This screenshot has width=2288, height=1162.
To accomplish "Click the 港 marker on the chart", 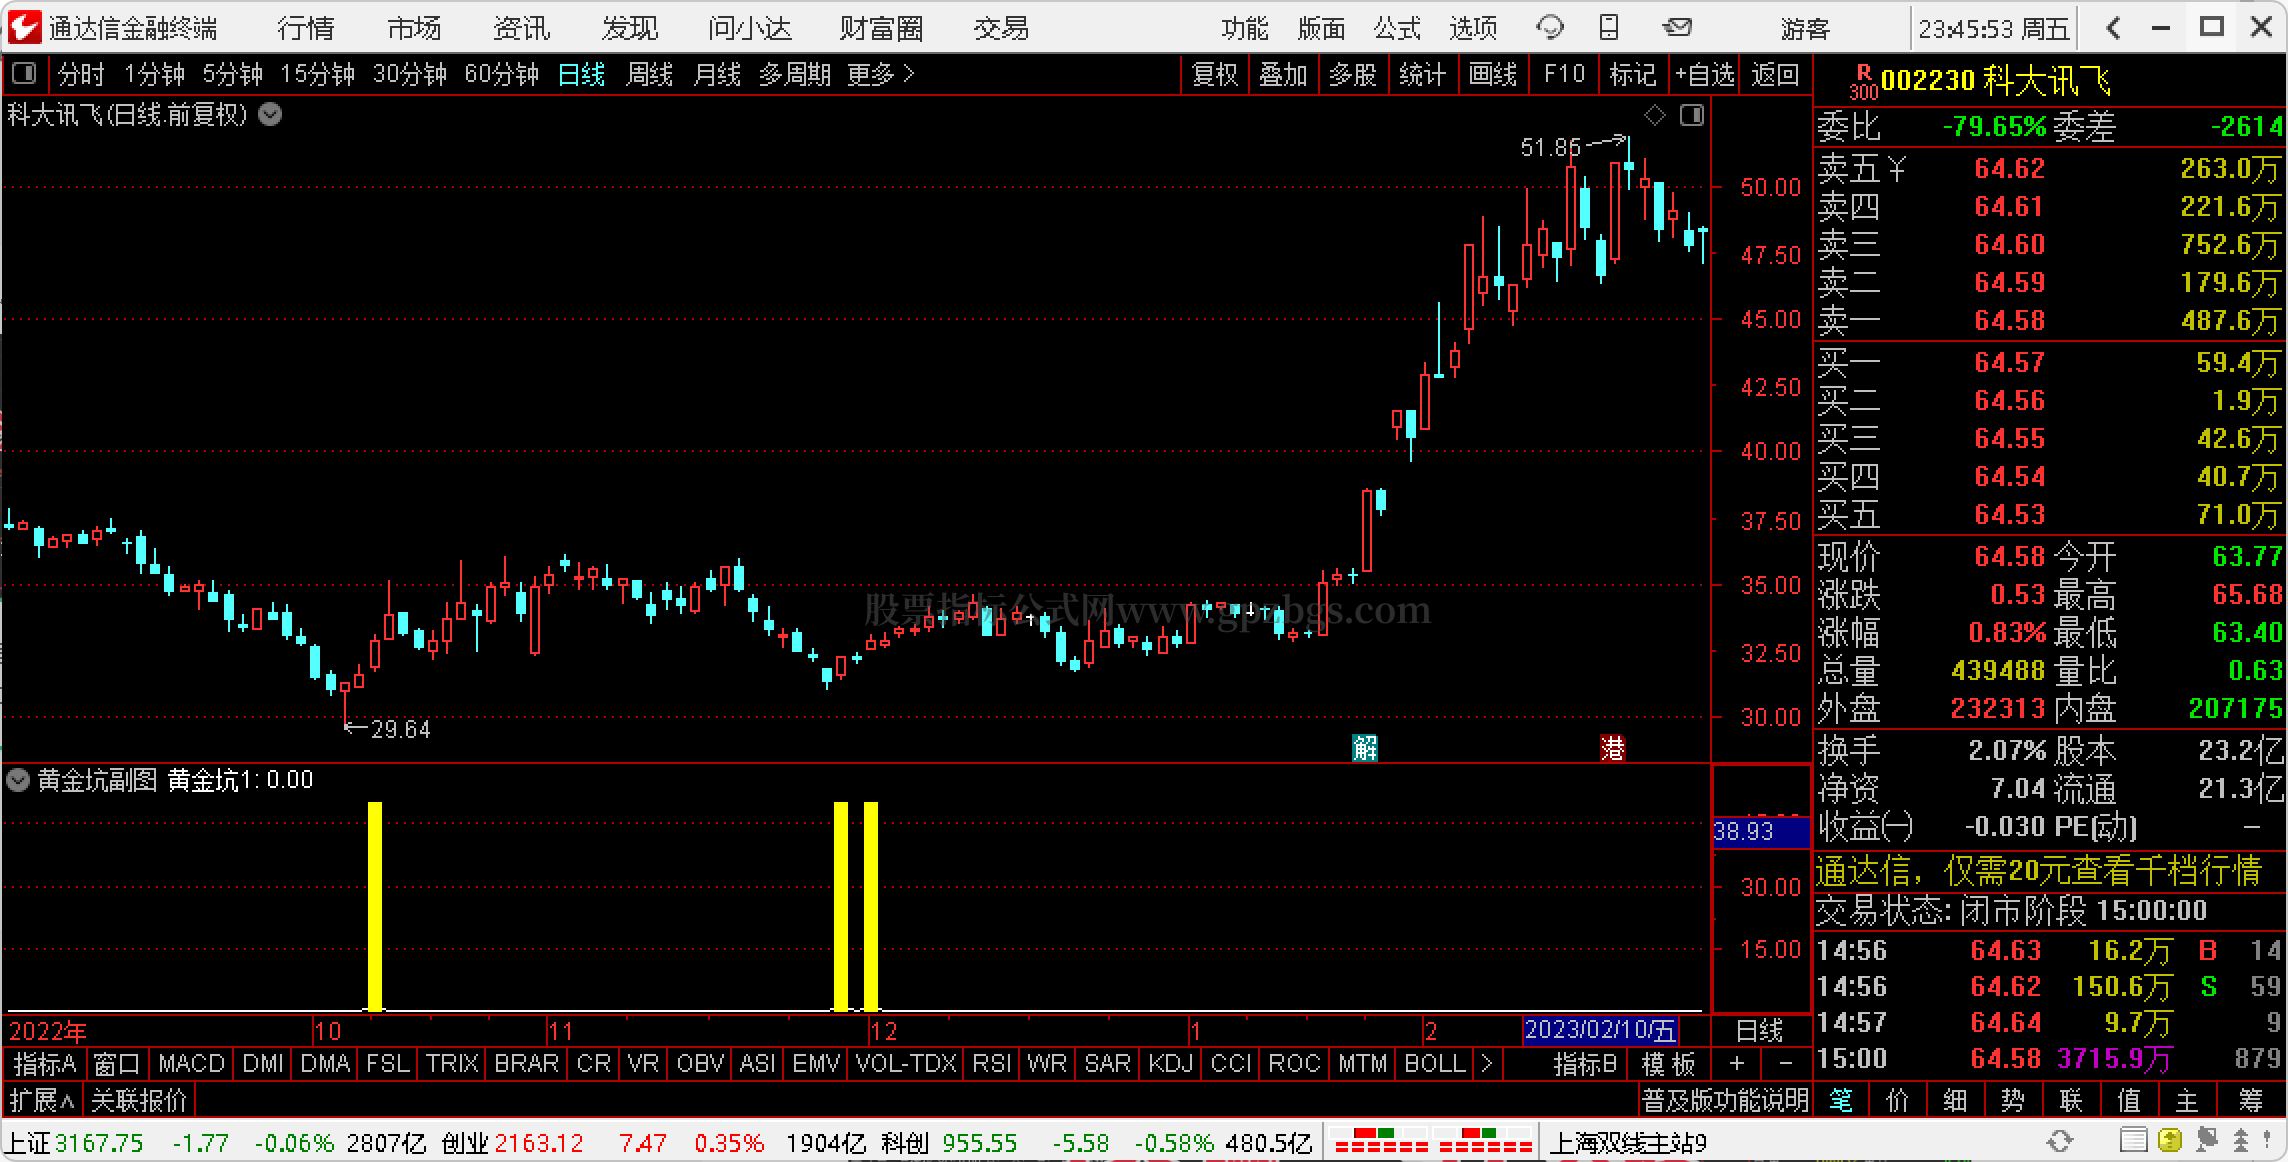I will click(x=1612, y=747).
